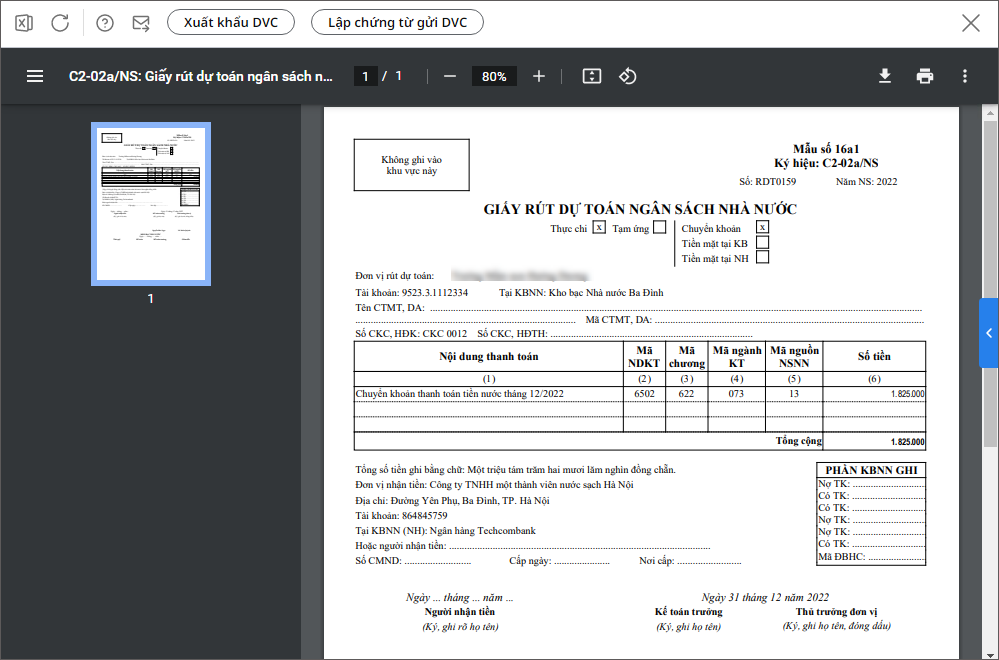999x660 pixels.
Task: Close the document preview window
Action: (x=970, y=23)
